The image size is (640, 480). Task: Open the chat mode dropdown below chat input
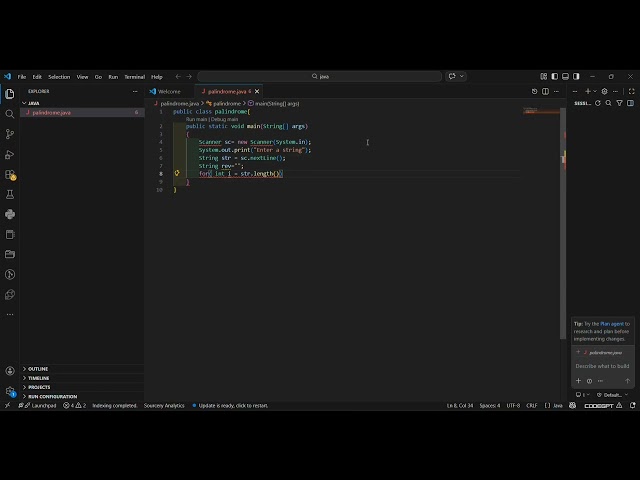tap(582, 395)
